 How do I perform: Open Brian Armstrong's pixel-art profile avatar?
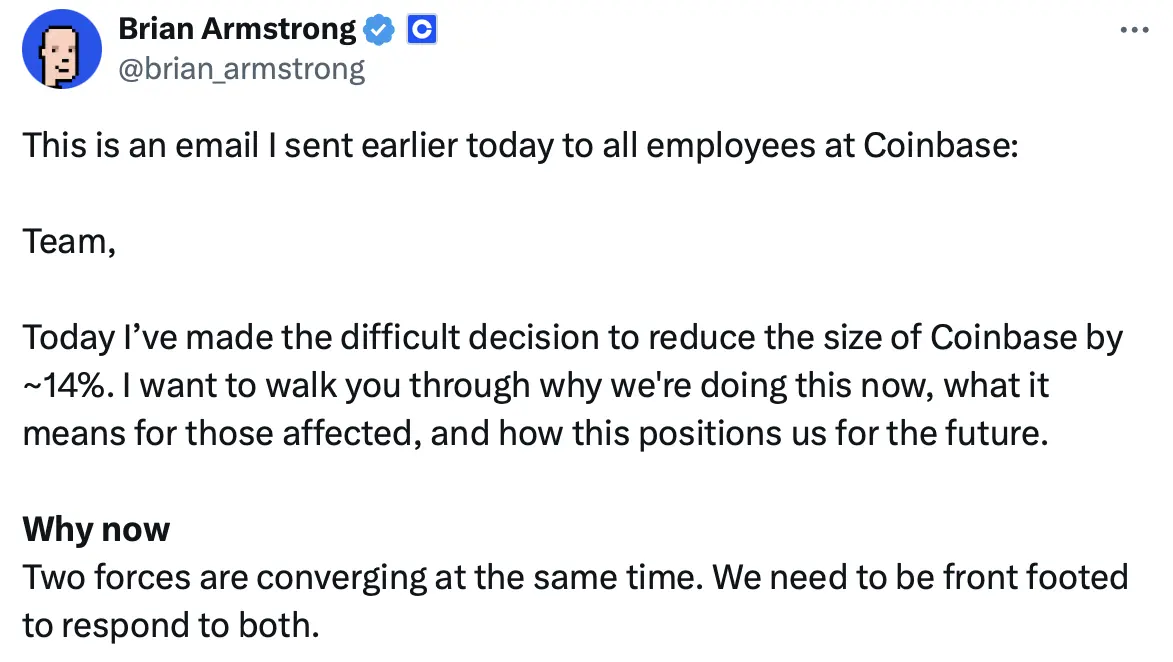pos(62,49)
